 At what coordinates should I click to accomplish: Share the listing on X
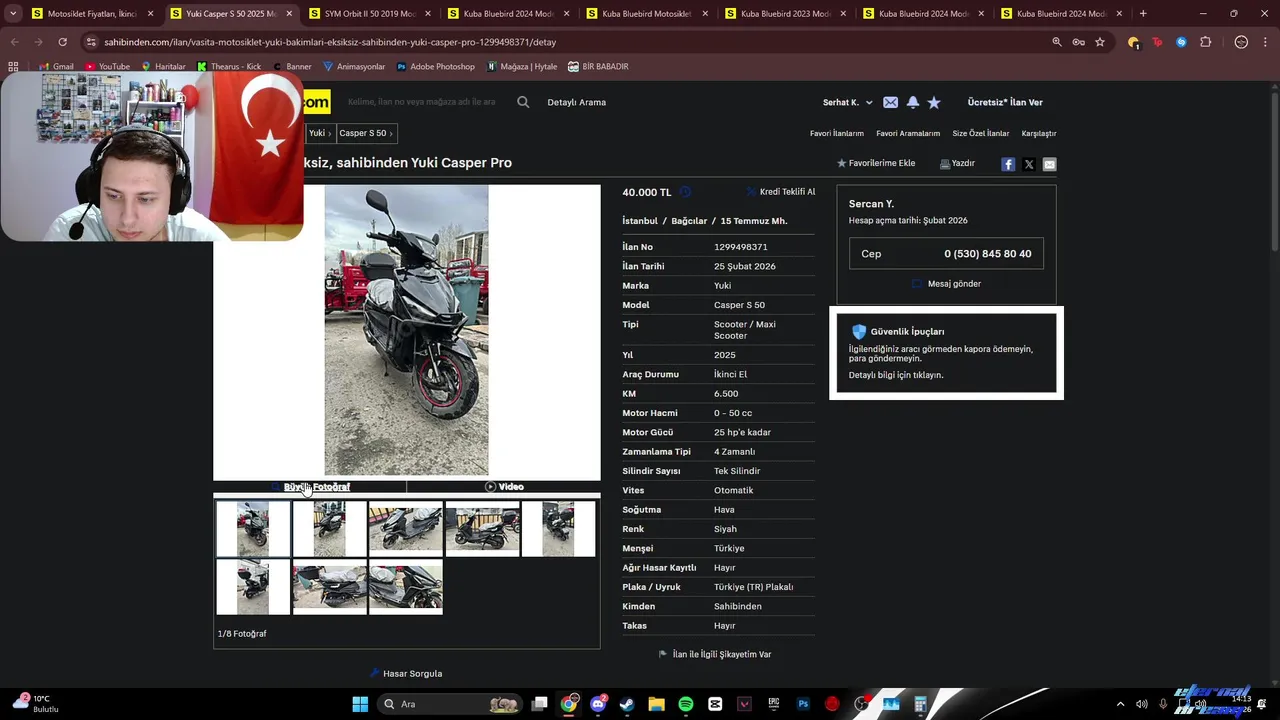1029,164
